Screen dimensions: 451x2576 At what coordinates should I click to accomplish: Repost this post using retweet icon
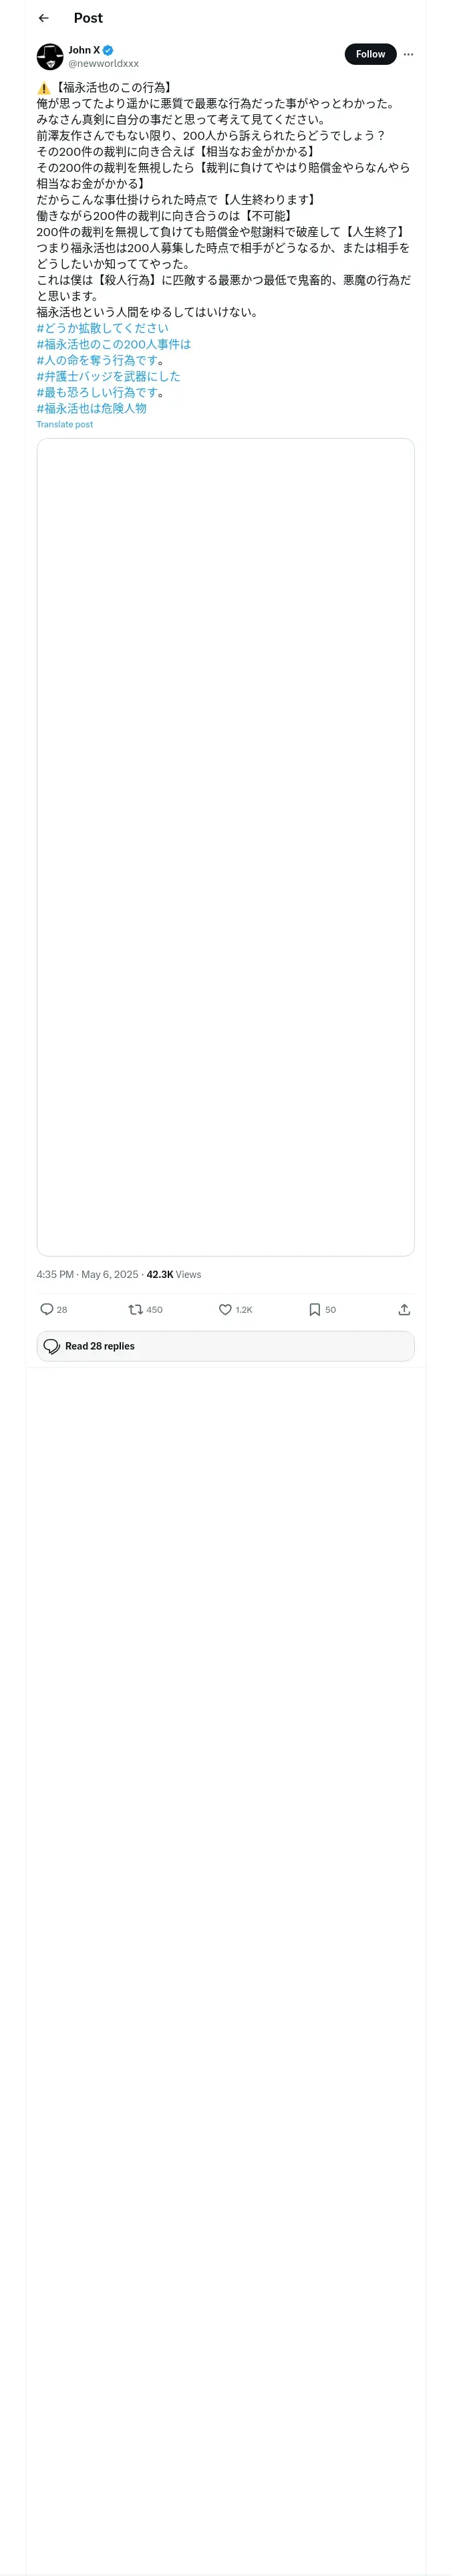click(x=136, y=1309)
